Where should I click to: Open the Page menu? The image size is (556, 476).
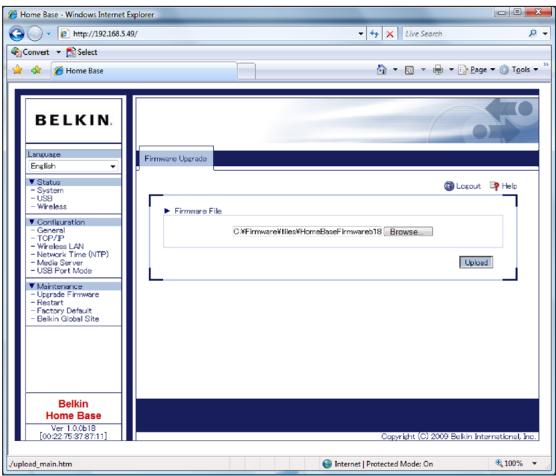476,70
